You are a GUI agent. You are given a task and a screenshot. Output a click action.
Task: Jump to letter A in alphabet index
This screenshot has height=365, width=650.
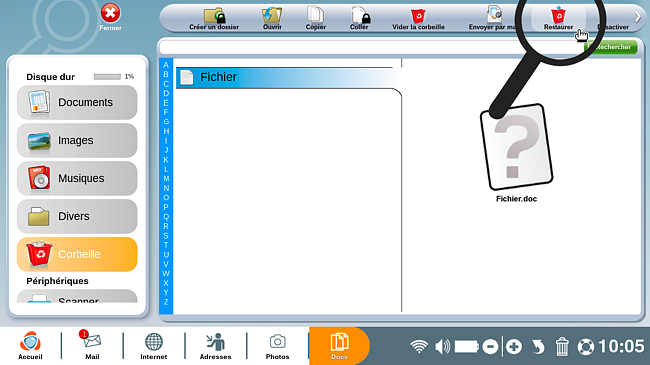click(166, 65)
